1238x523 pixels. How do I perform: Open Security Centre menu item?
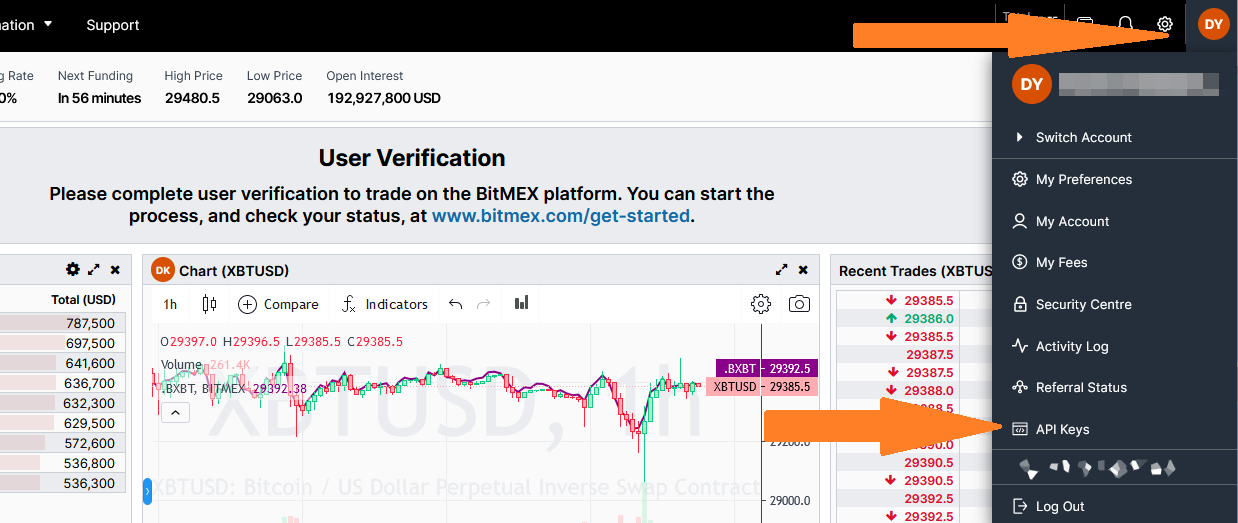[x=1083, y=304]
